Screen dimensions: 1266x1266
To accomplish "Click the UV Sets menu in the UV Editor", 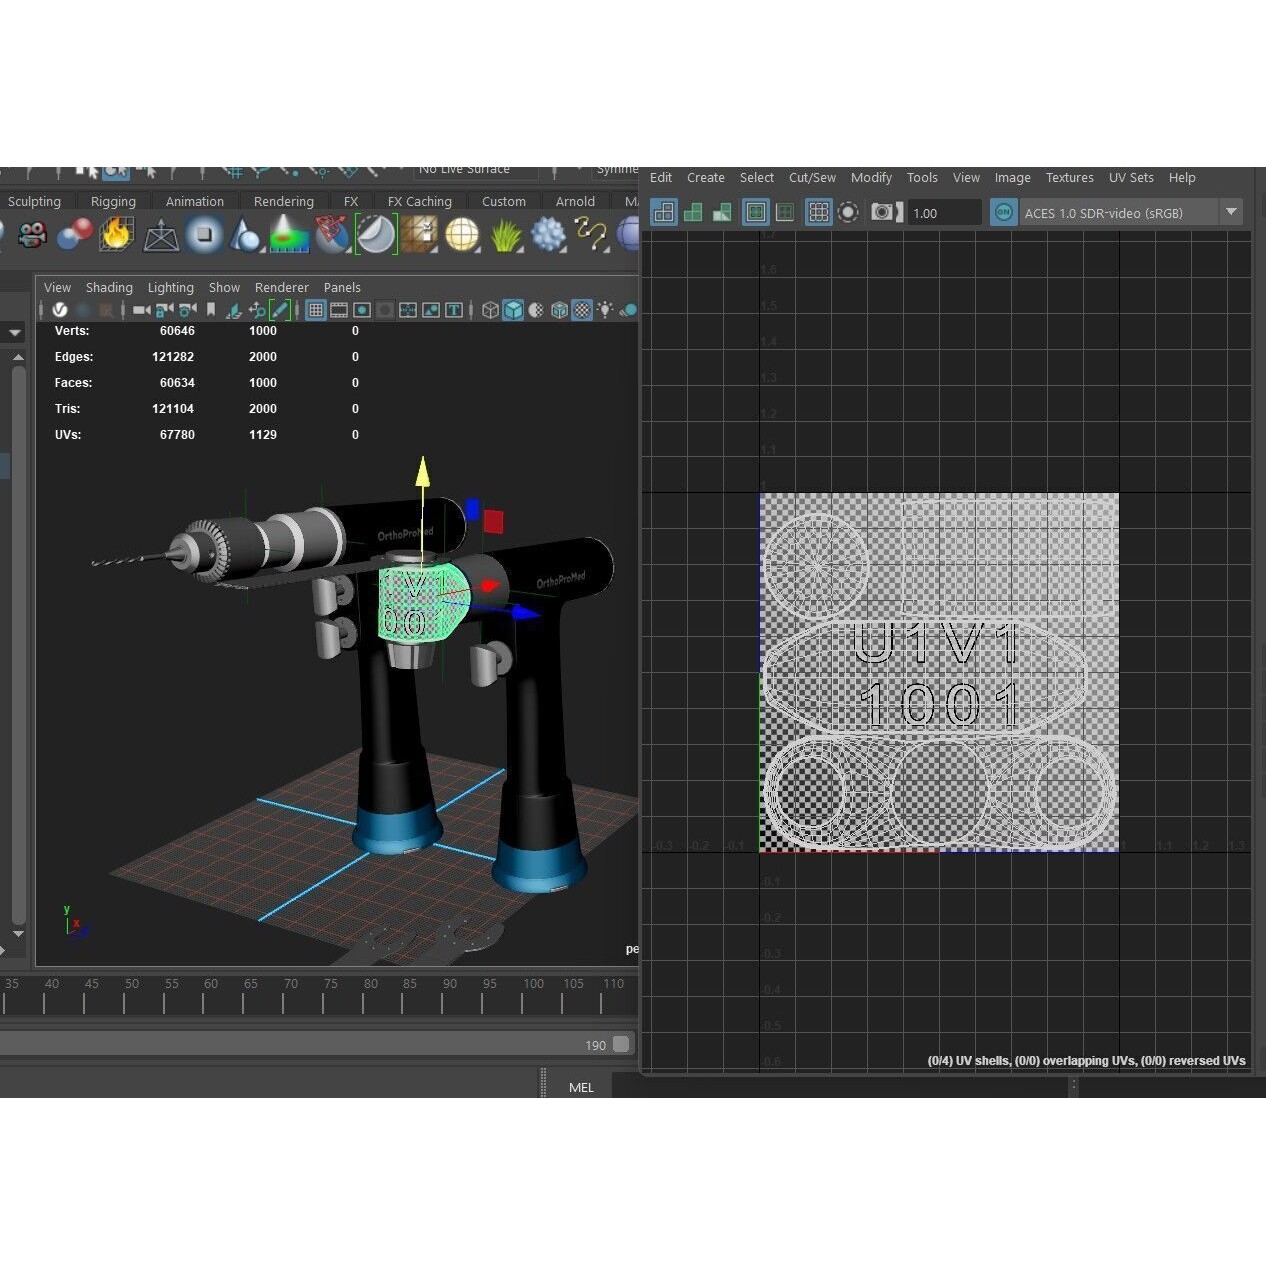I will 1131,177.
